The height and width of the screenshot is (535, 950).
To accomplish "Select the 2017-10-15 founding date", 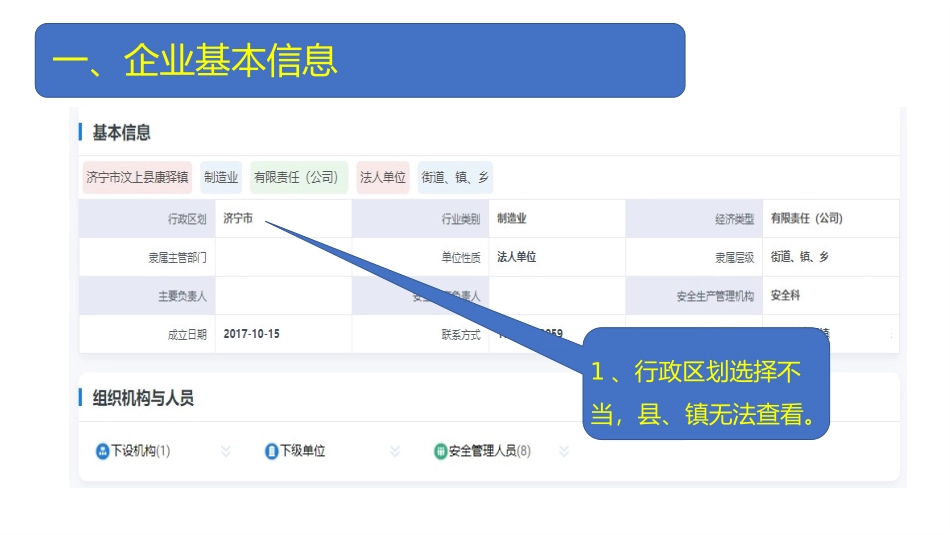I will click(251, 334).
